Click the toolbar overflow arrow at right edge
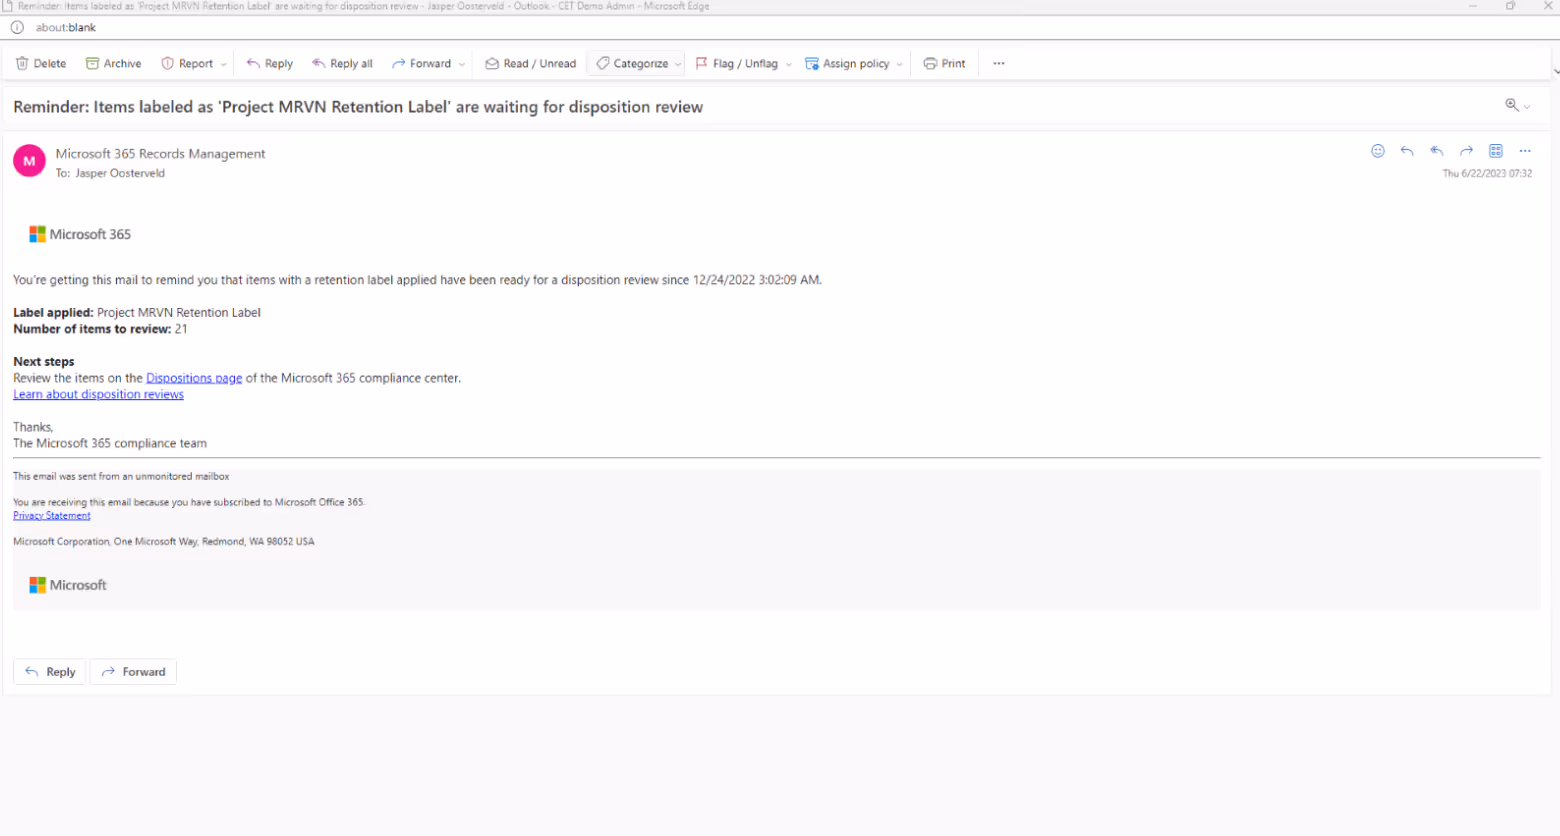The height and width of the screenshot is (836, 1560). pos(1555,71)
